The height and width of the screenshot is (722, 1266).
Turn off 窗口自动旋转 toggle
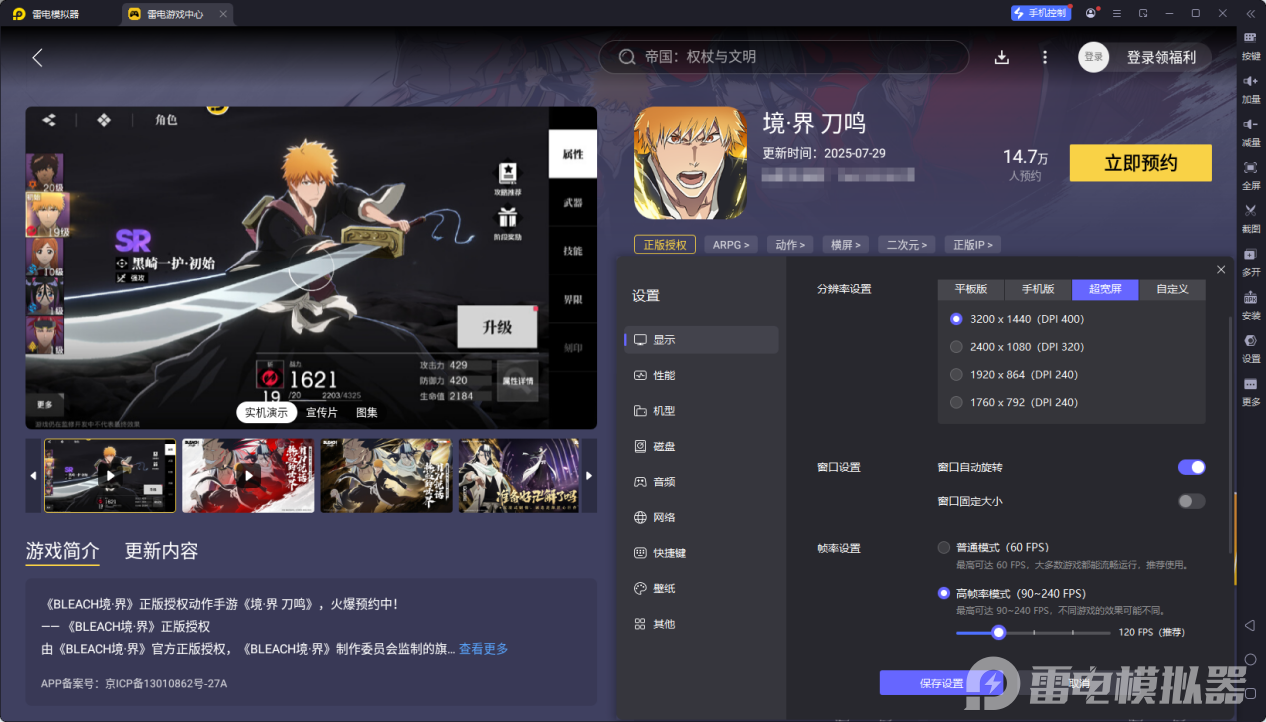tap(1191, 467)
